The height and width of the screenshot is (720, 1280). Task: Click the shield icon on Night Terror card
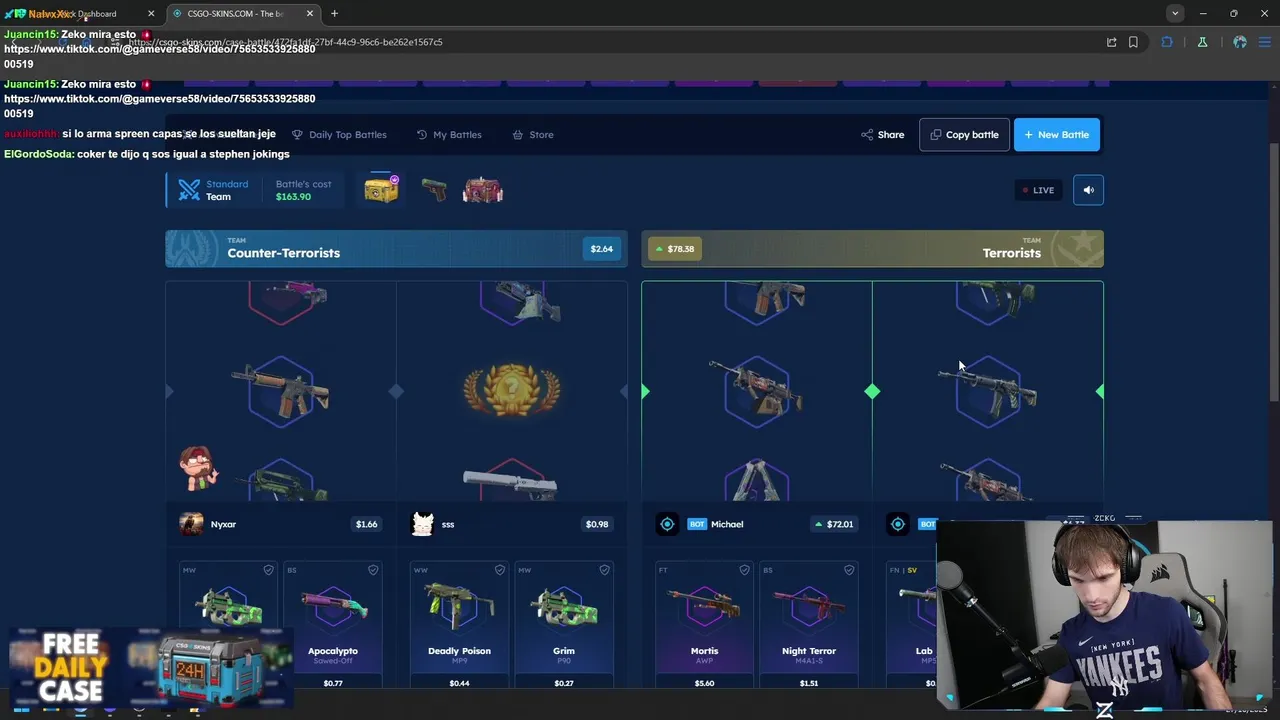point(849,570)
